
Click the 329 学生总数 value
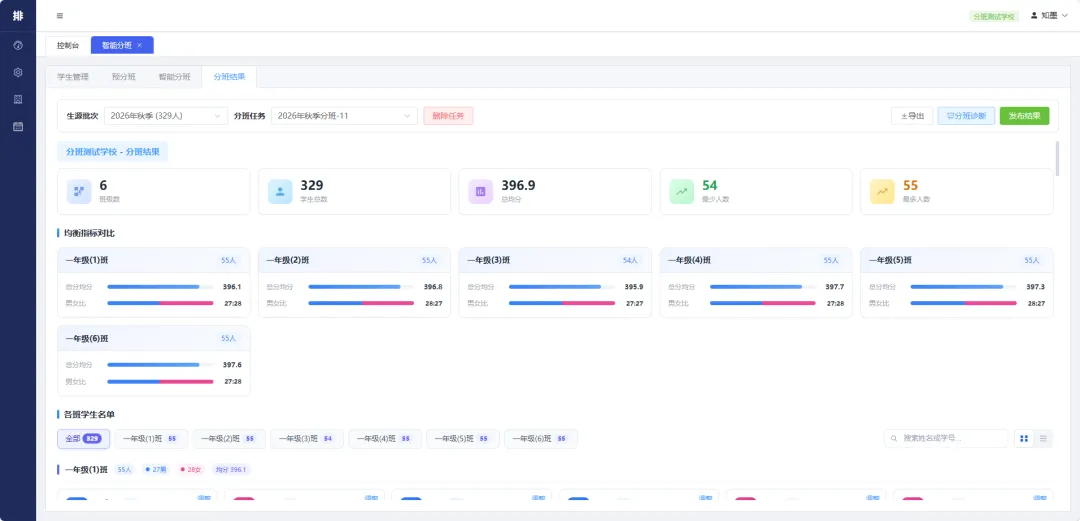tap(312, 185)
